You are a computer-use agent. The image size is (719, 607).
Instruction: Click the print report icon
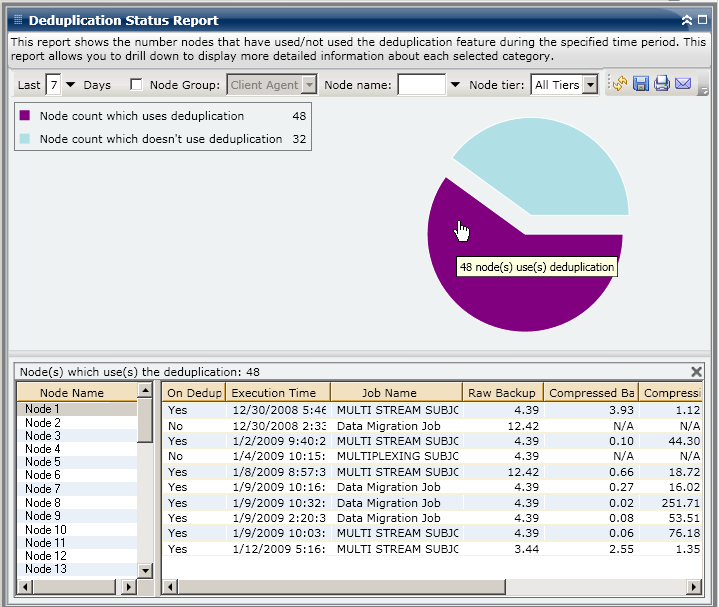tap(662, 85)
